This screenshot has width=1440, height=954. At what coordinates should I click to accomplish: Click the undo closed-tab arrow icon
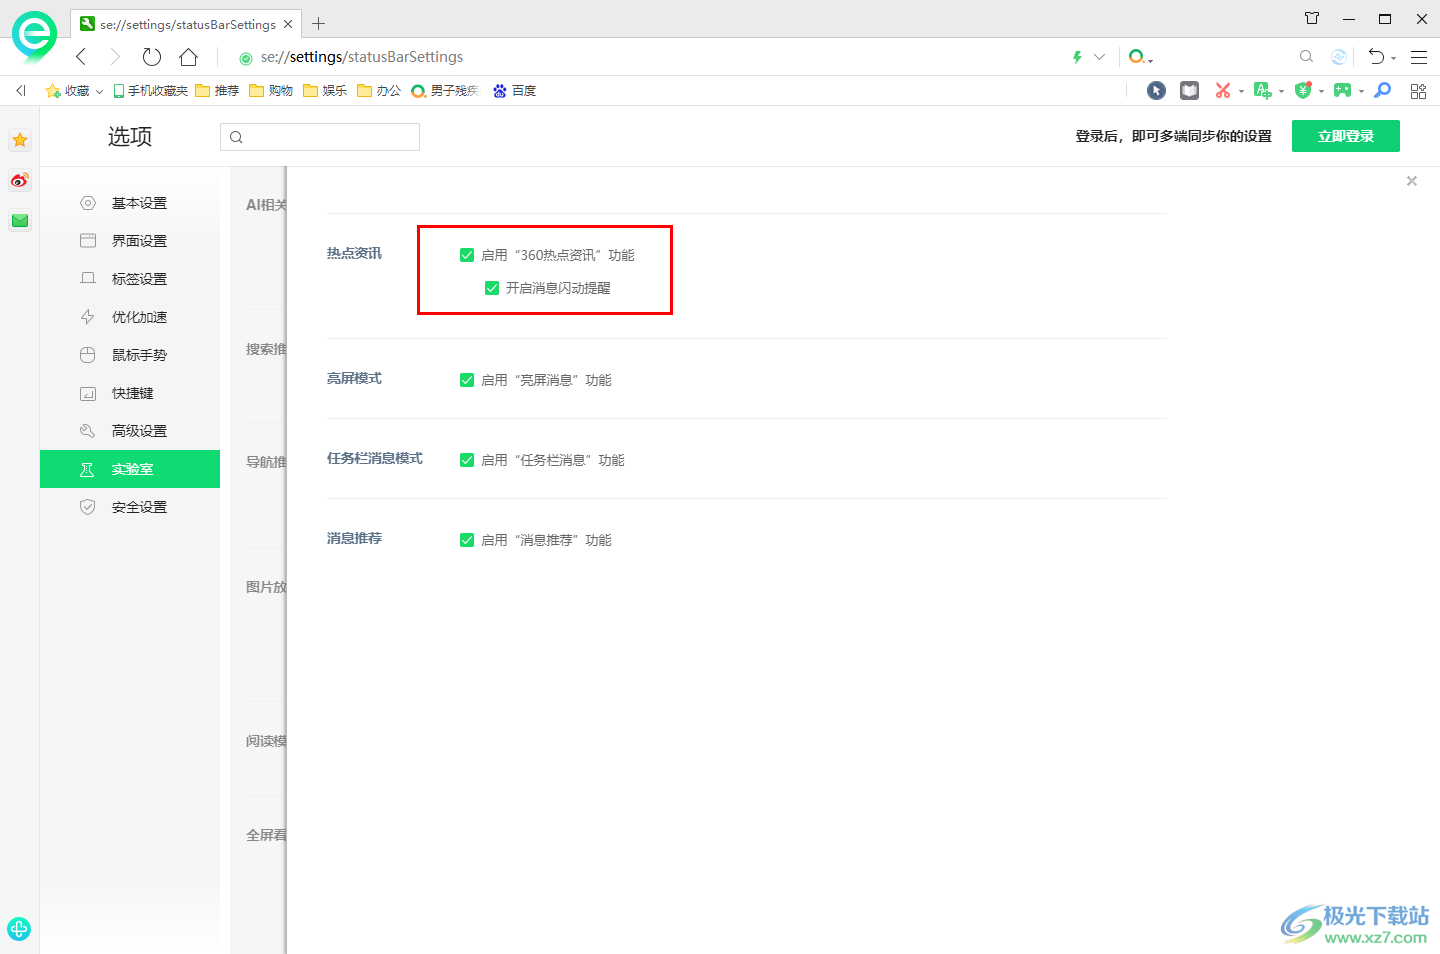coord(1377,57)
